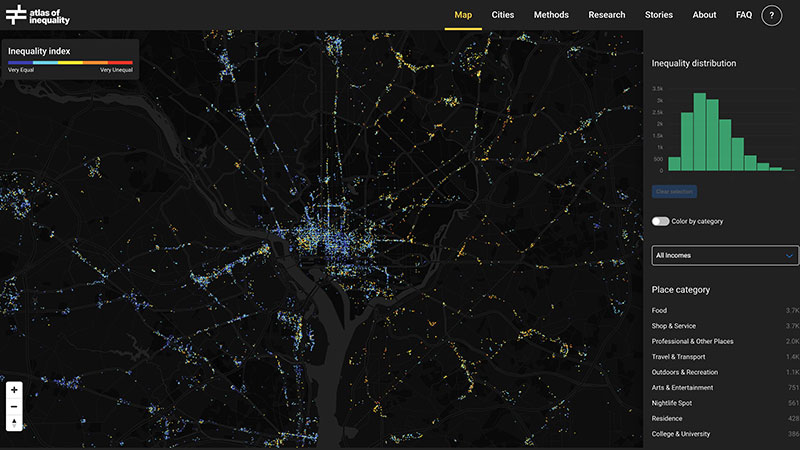Toggle Color by category switch
The width and height of the screenshot is (800, 450).
660,221
